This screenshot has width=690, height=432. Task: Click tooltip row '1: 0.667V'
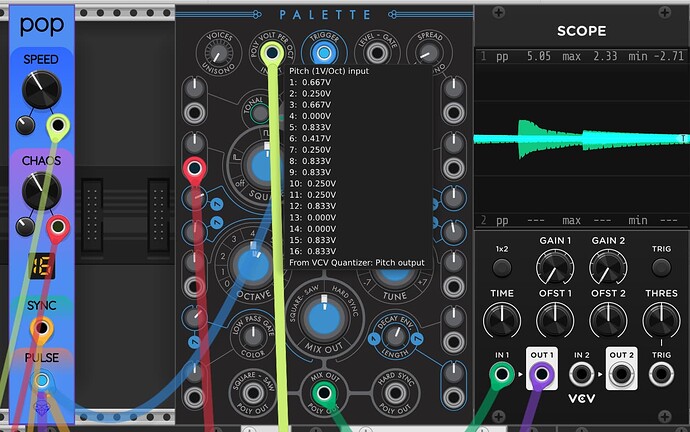310,82
